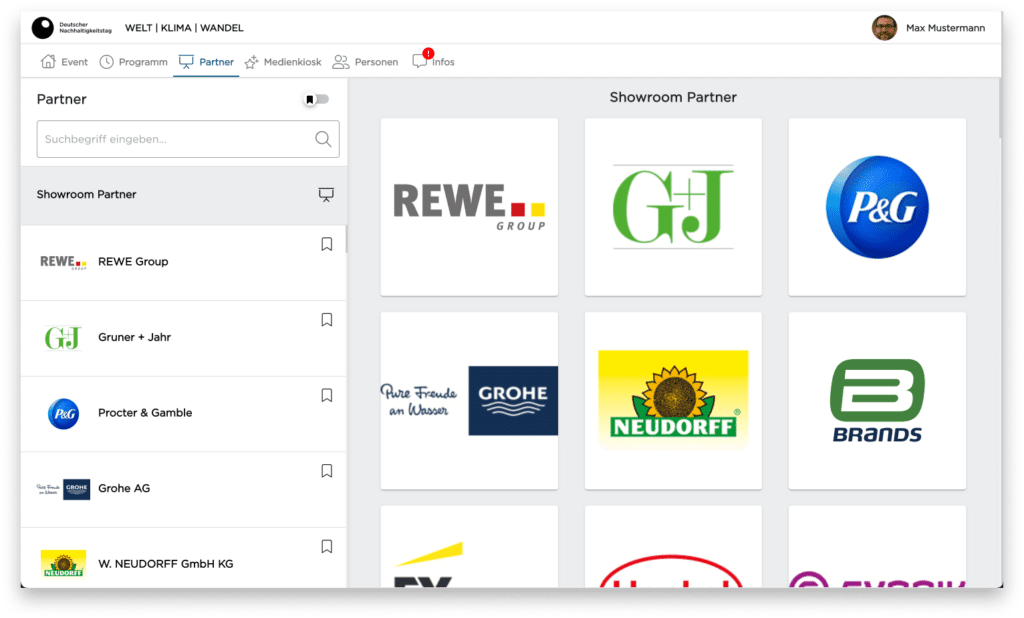This screenshot has height=618, width=1024.
Task: Bookmark the REWE Group entry
Action: (326, 243)
